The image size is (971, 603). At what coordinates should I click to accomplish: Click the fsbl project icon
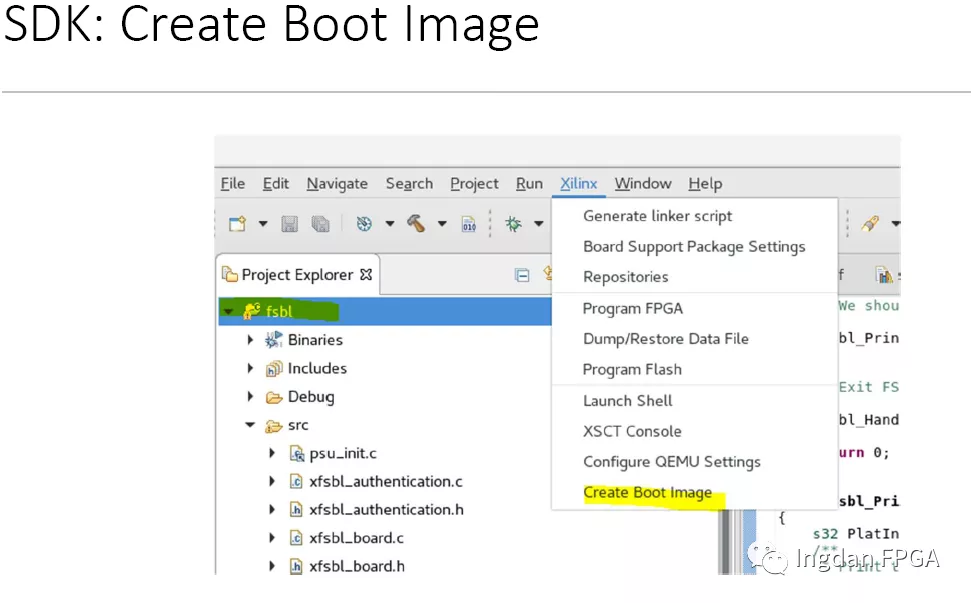point(251,311)
